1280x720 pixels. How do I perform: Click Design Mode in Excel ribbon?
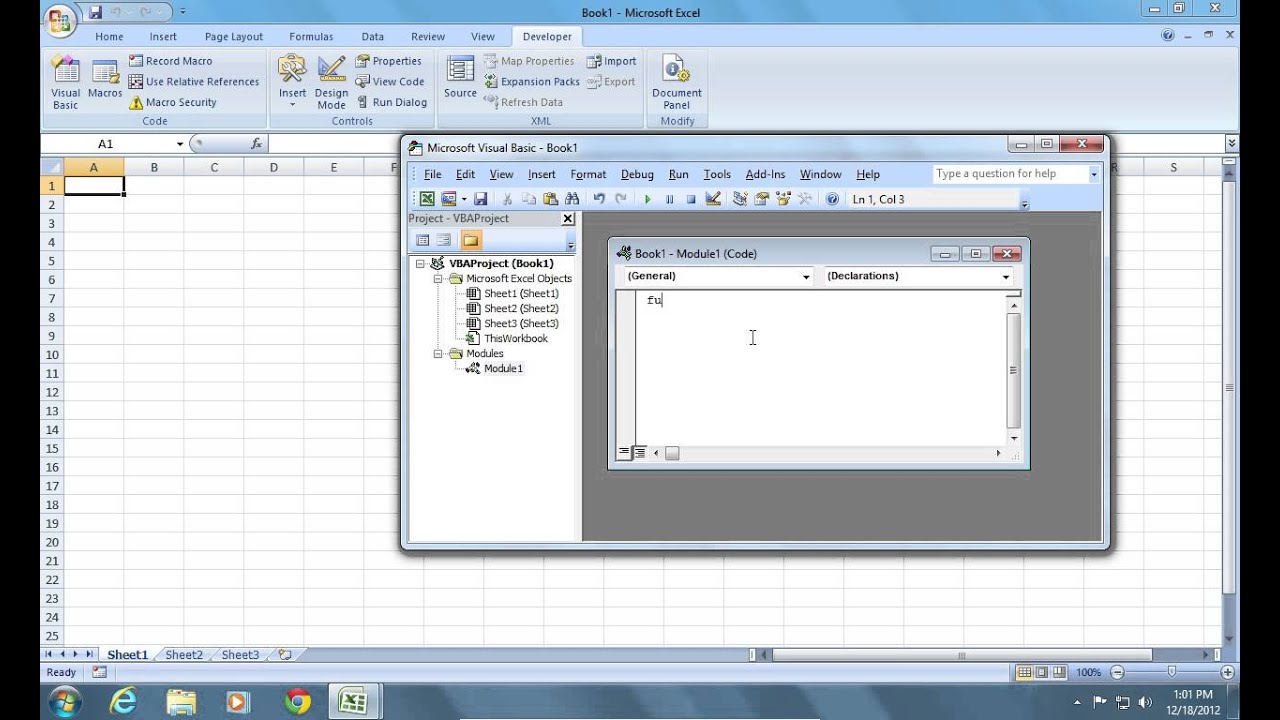coord(331,83)
